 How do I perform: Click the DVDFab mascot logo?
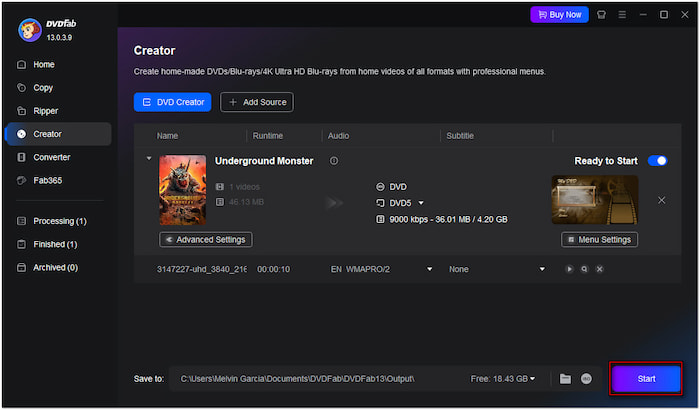click(x=29, y=30)
